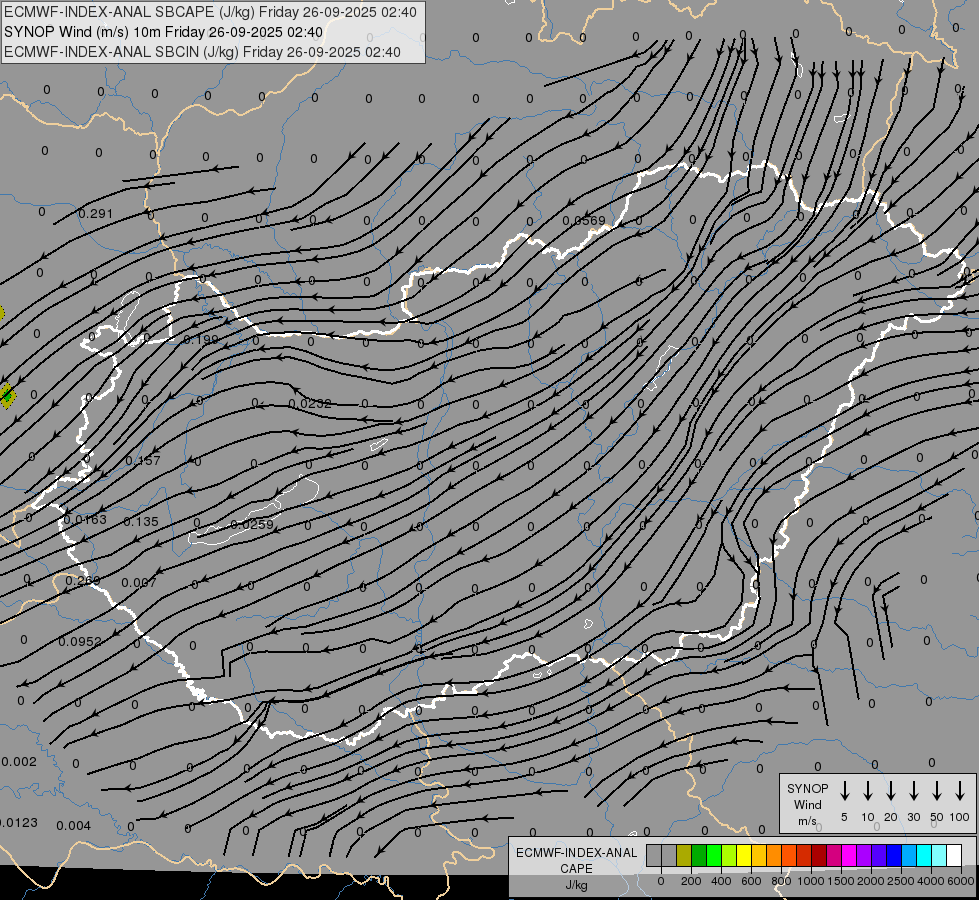Click the 30 m/s wind arrow in legend
This screenshot has width=979, height=900.
[914, 791]
